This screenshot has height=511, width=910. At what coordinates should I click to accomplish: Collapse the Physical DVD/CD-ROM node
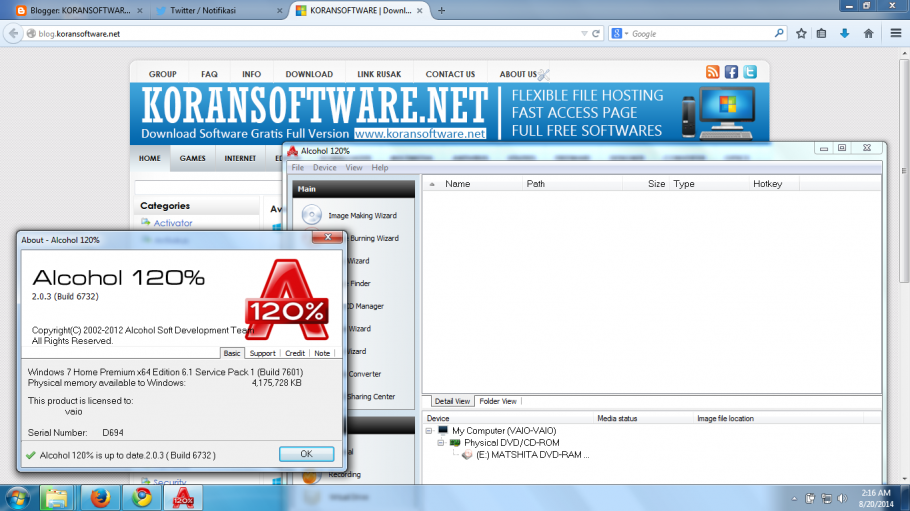[x=440, y=442]
